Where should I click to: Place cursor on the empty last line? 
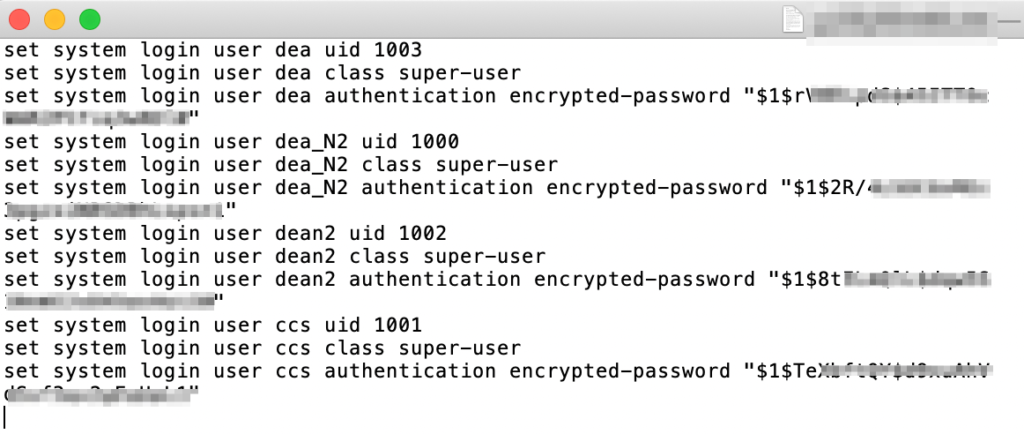pyautogui.click(x=5, y=416)
